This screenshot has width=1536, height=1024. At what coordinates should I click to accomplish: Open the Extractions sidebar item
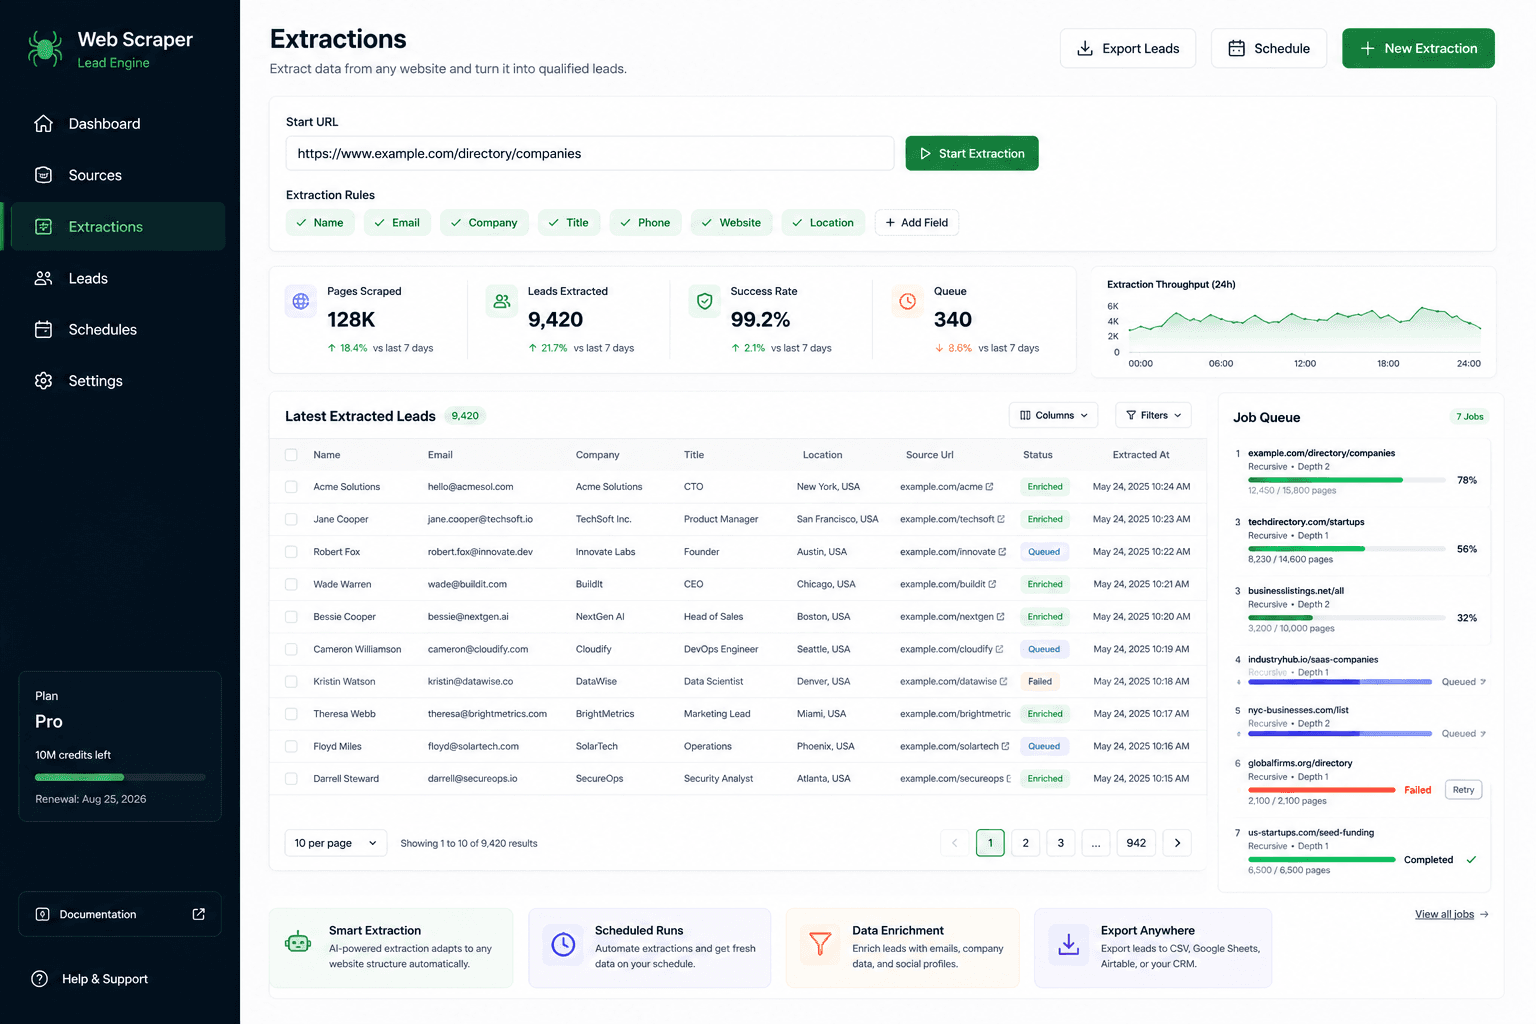click(x=118, y=227)
